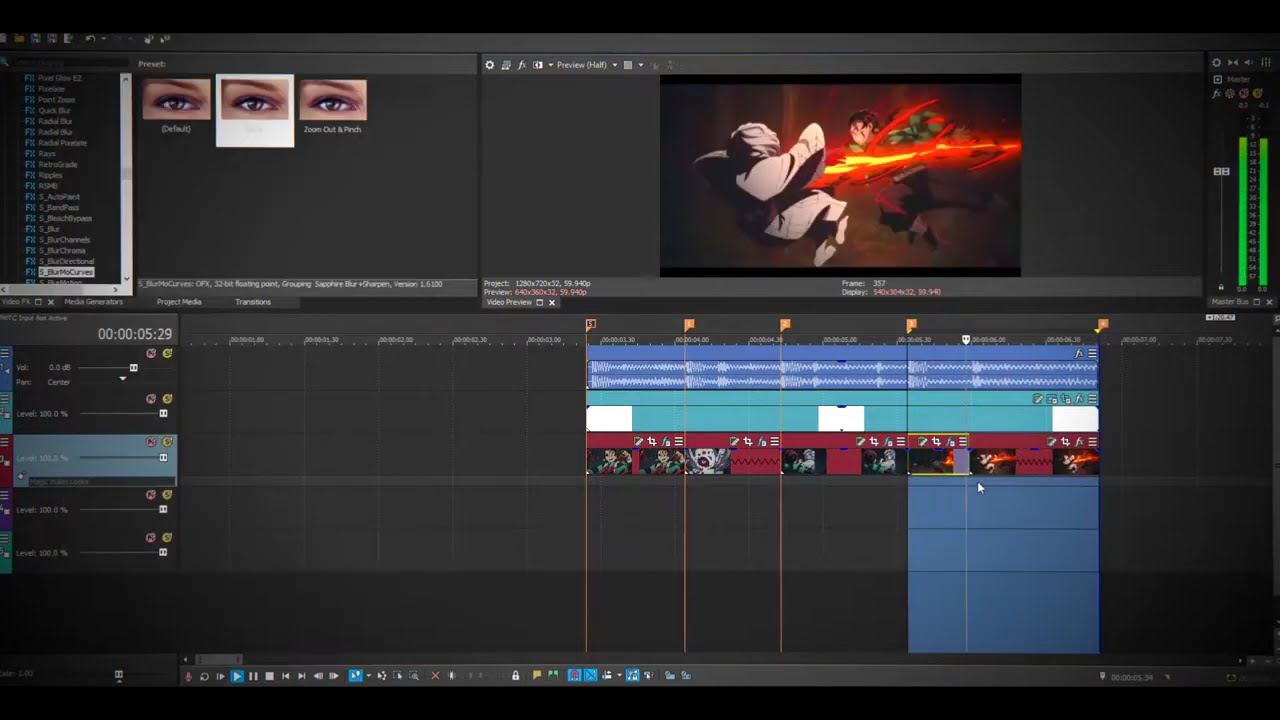The height and width of the screenshot is (720, 1280).
Task: Click the preview Overlays grid icon
Action: coord(628,65)
